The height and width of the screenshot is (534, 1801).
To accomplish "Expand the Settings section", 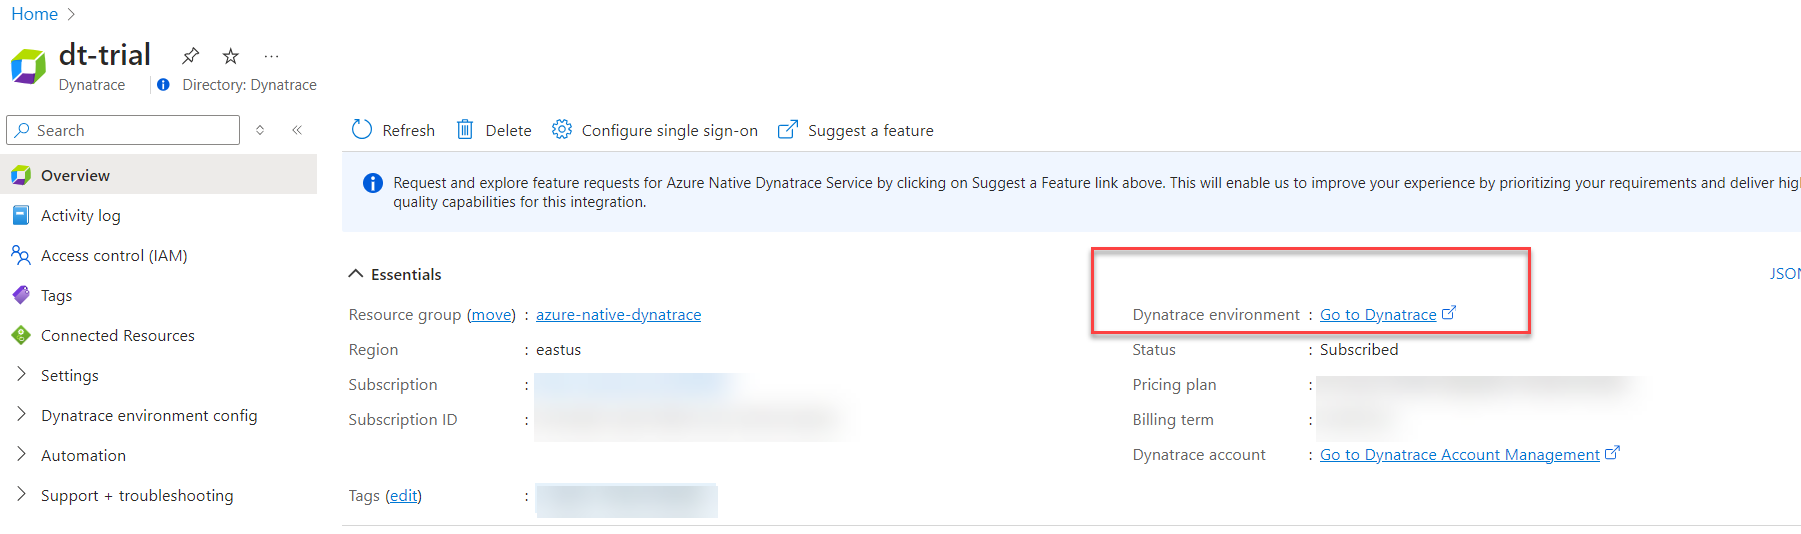I will 21,374.
